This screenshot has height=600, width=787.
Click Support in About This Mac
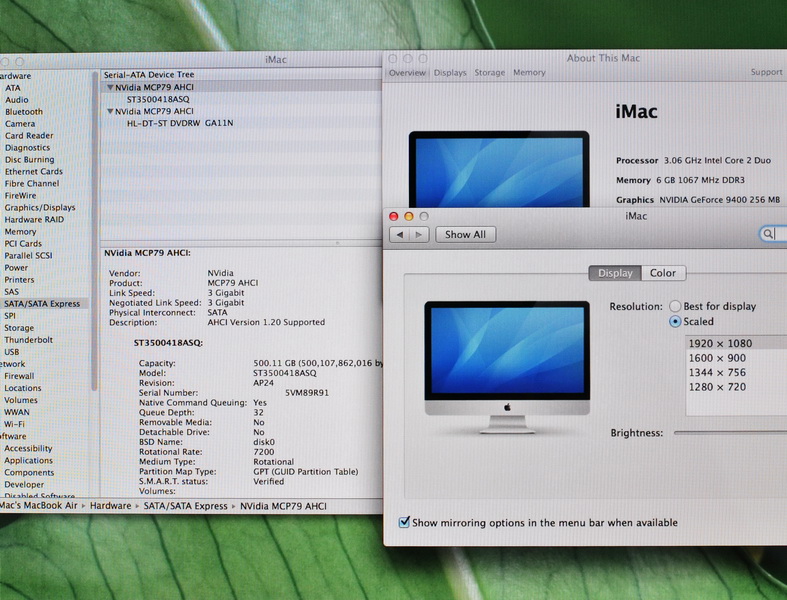pos(766,72)
